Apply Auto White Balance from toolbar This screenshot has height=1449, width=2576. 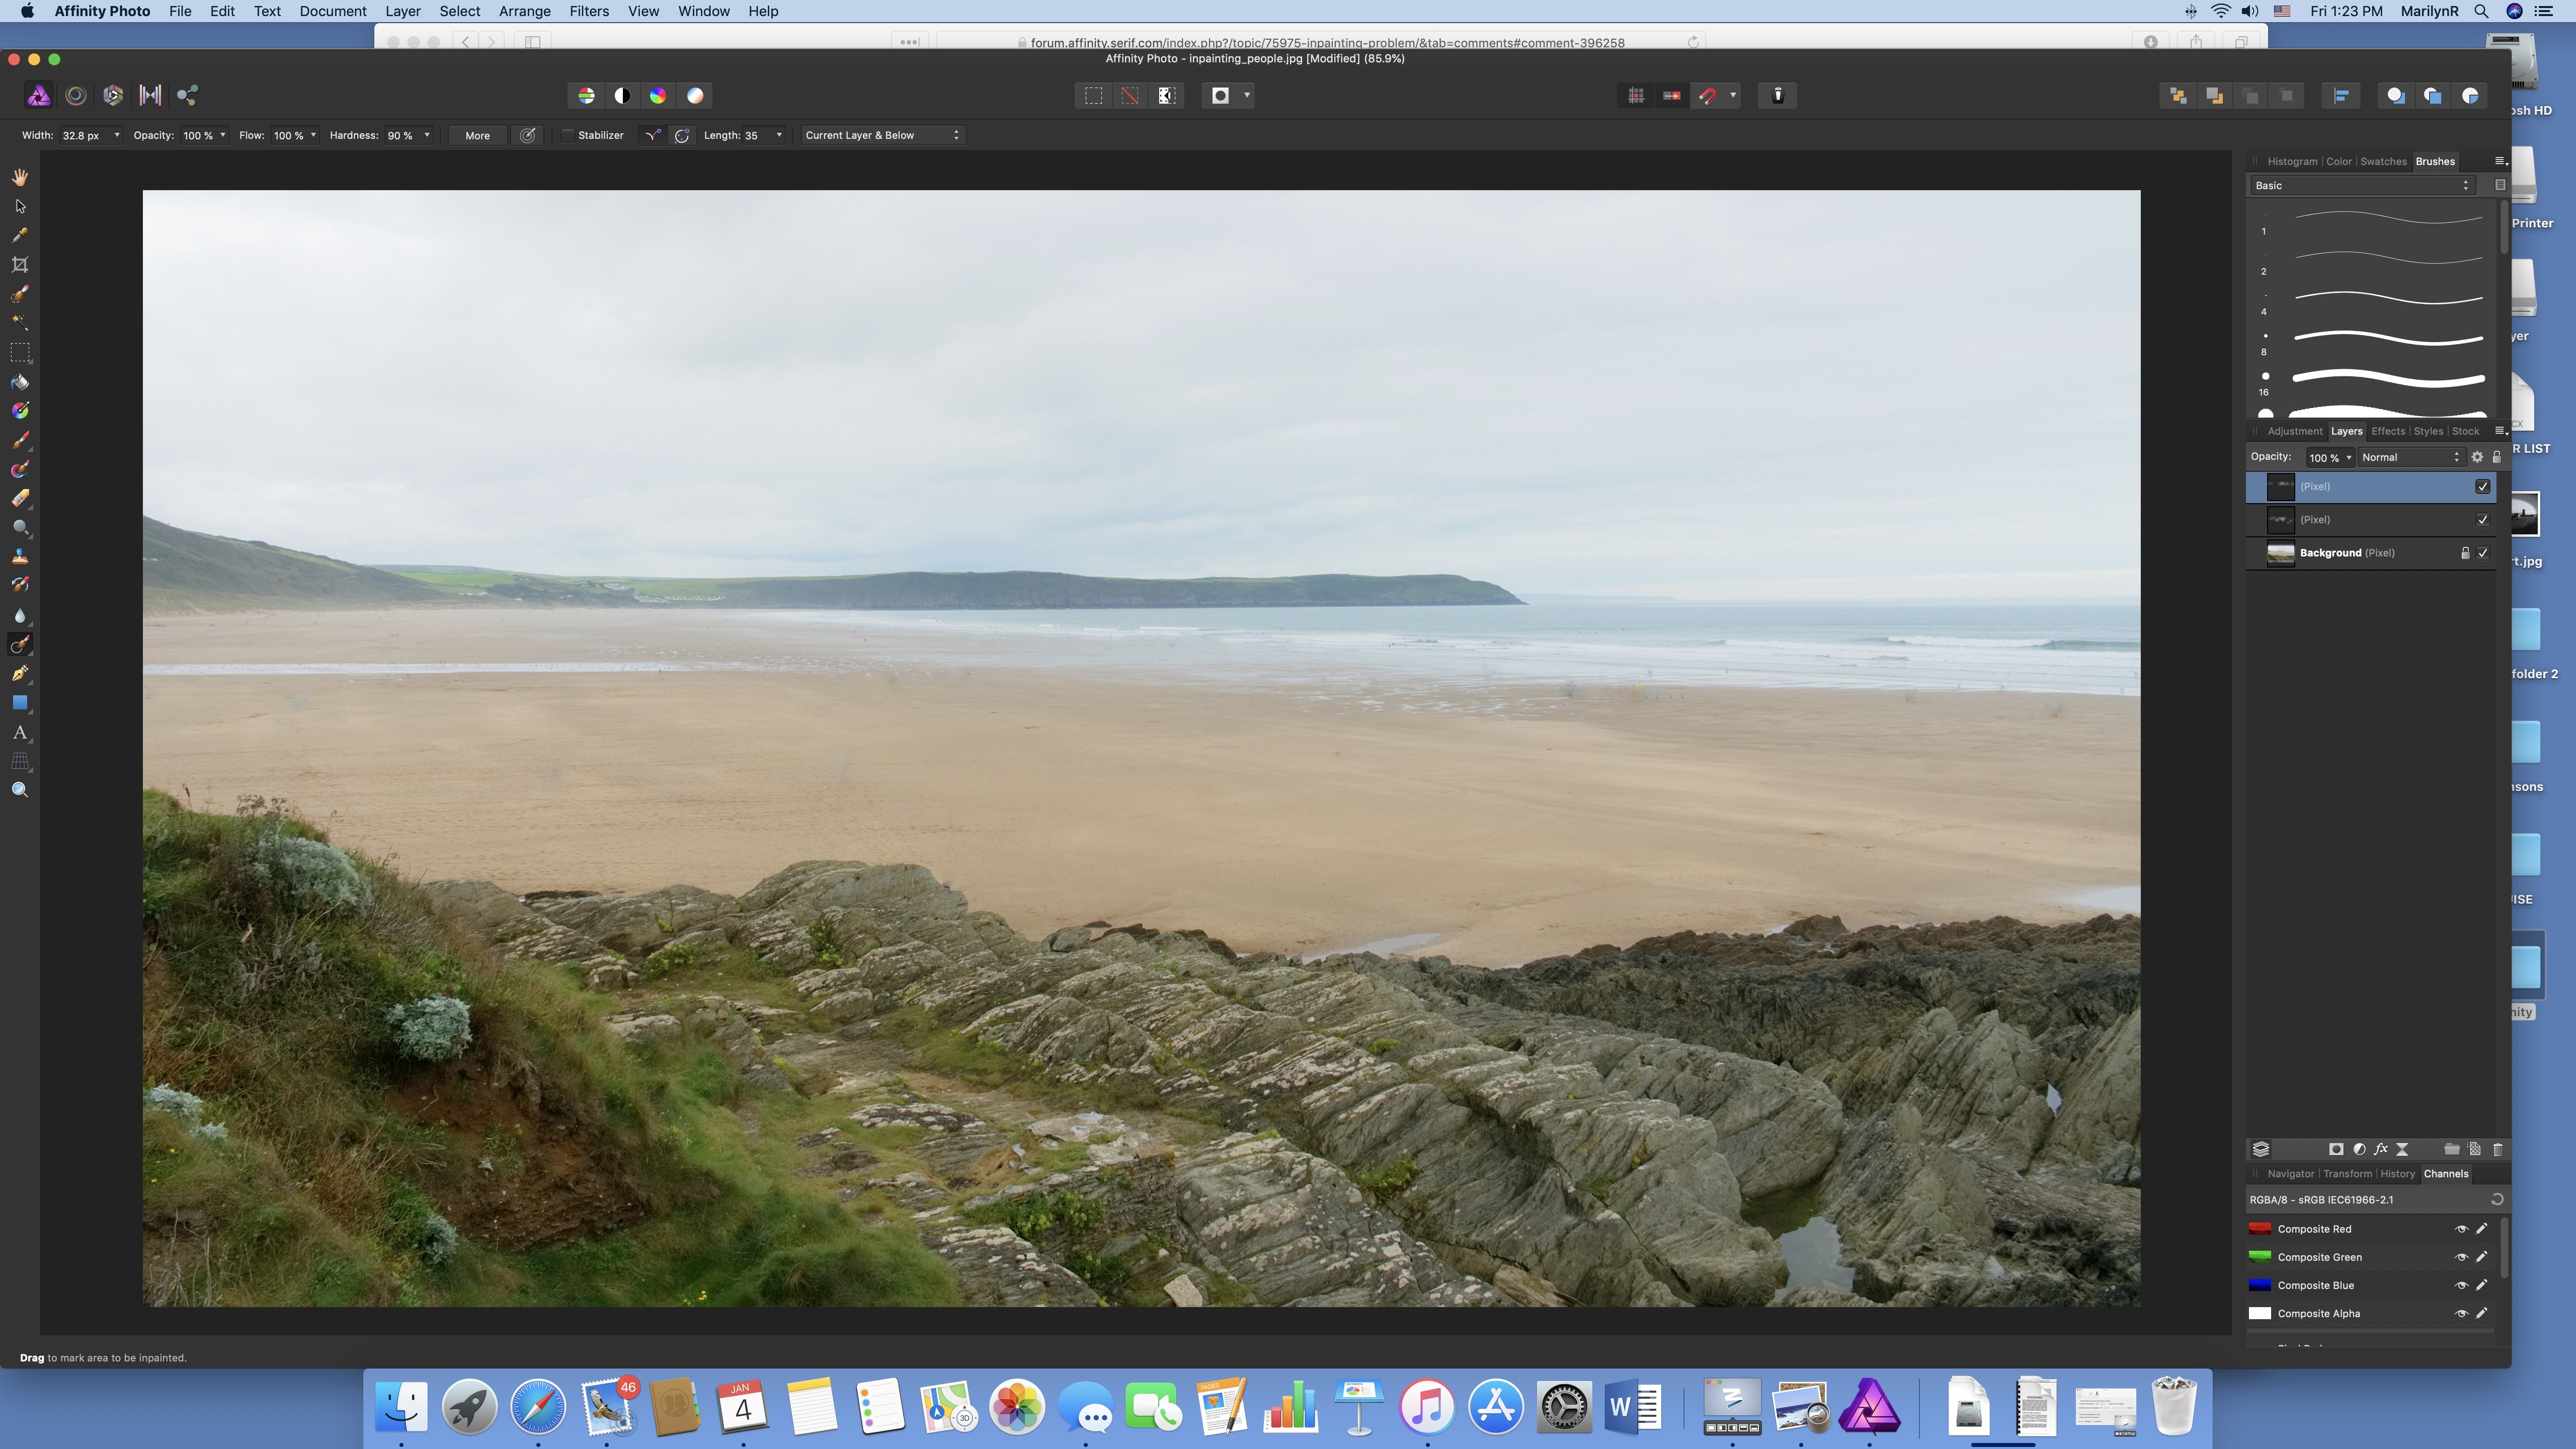(695, 95)
